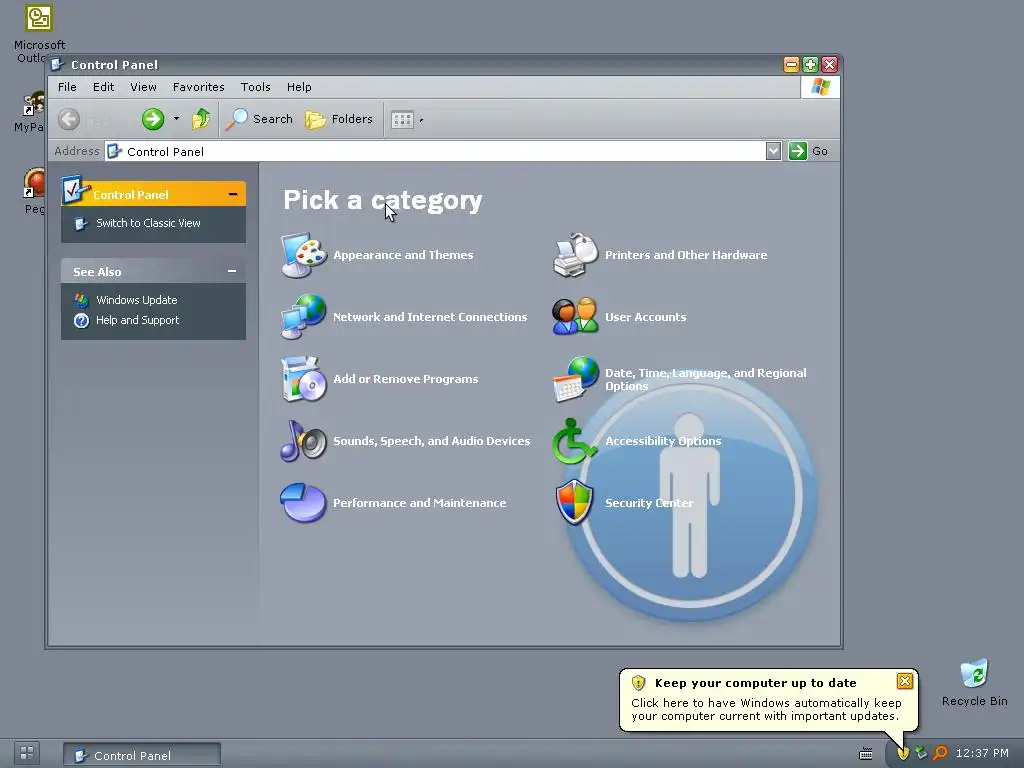This screenshot has height=768, width=1024.
Task: Click the Performance and Maintenance pie chart icon
Action: pos(304,503)
